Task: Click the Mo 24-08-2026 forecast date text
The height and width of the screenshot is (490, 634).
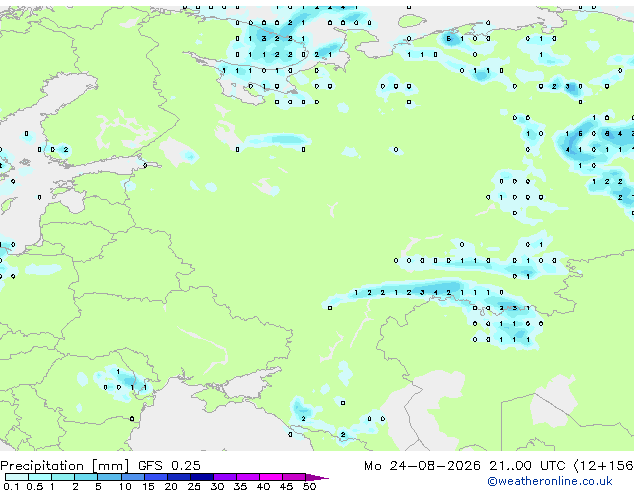Action: point(423,465)
